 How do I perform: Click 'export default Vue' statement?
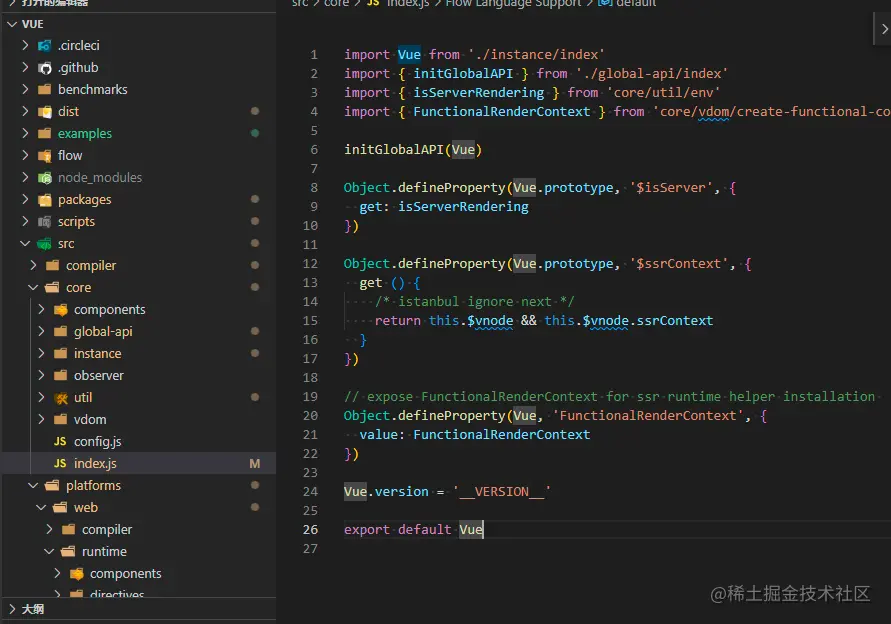(x=413, y=530)
